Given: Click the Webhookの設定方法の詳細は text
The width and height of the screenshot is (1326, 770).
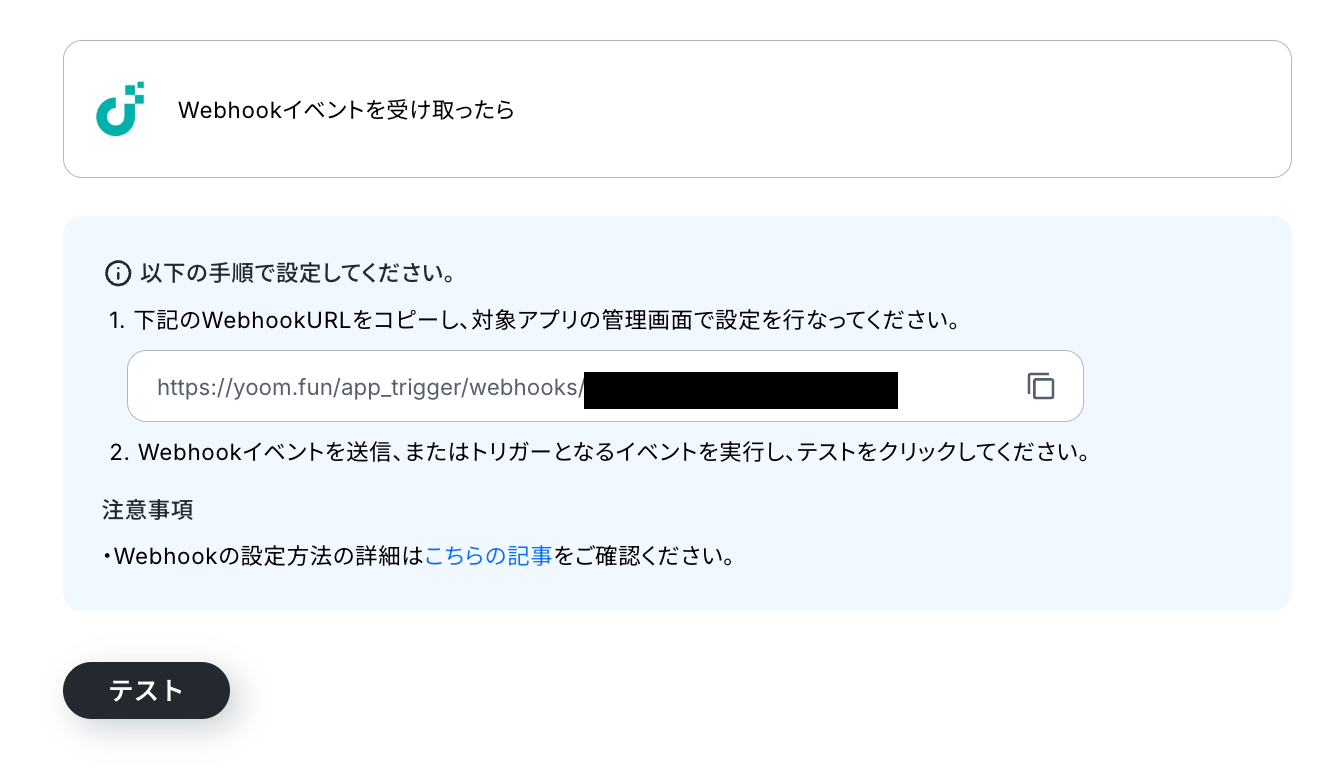Looking at the screenshot, I should 269,556.
